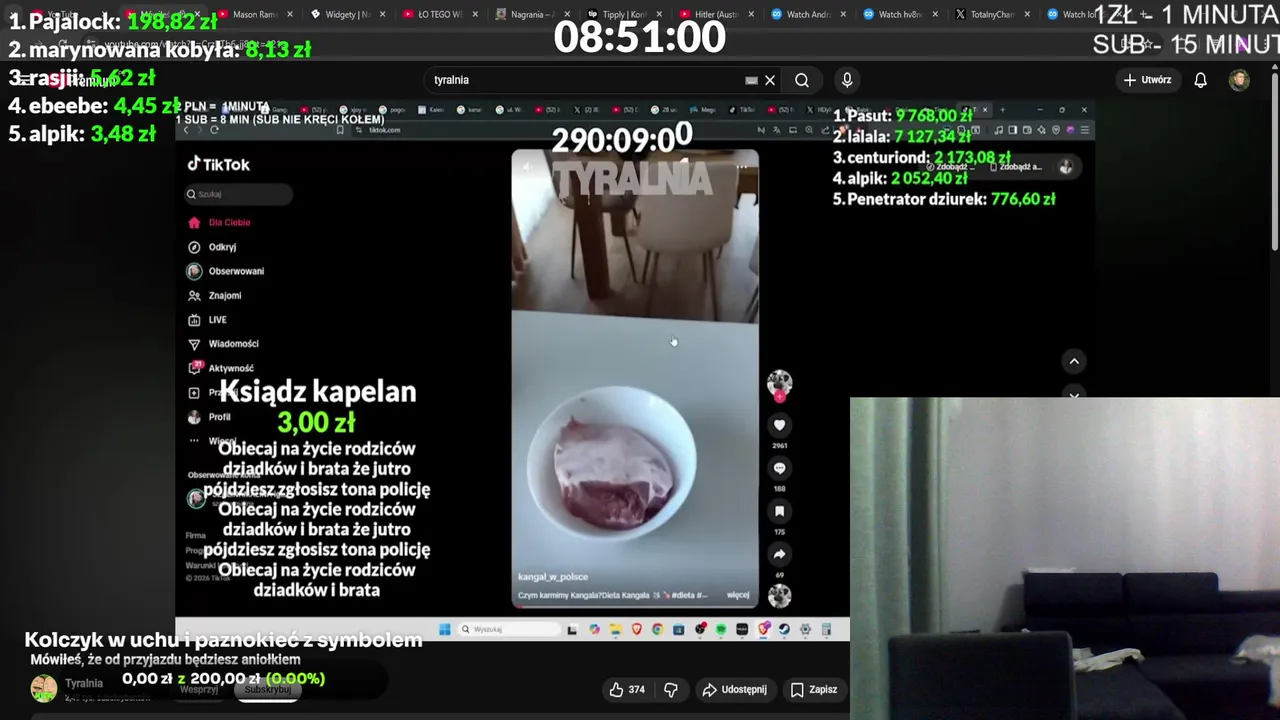The width and height of the screenshot is (1280, 720).
Task: Open the TikTok sound disc icon
Action: [x=779, y=596]
